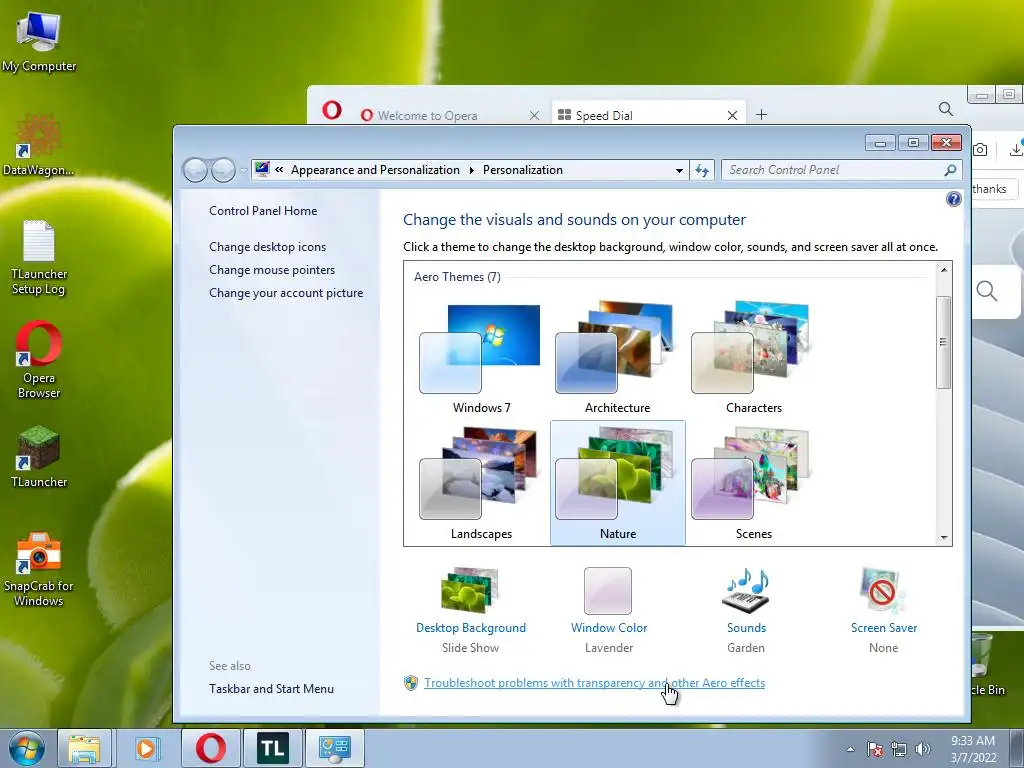Open TLauncher Setup Log file icon
The height and width of the screenshot is (768, 1024).
point(39,257)
